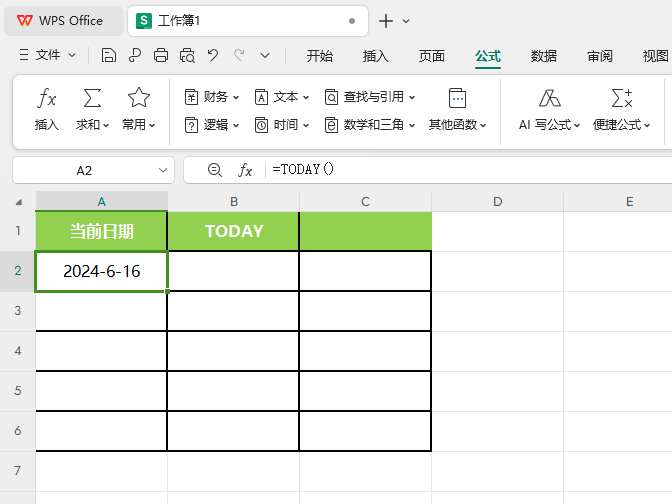The image size is (672, 504).
Task: Click the AutoSum (求和) sigma icon
Action: (x=92, y=99)
